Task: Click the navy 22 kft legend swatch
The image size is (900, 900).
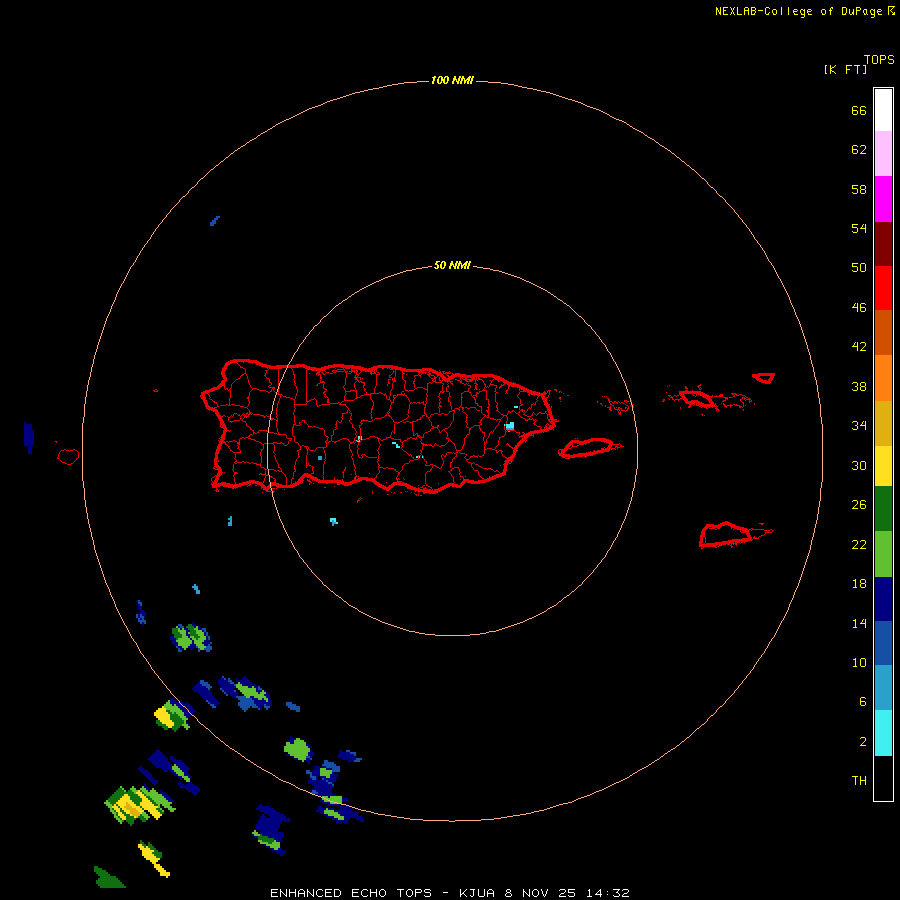Action: click(x=883, y=599)
